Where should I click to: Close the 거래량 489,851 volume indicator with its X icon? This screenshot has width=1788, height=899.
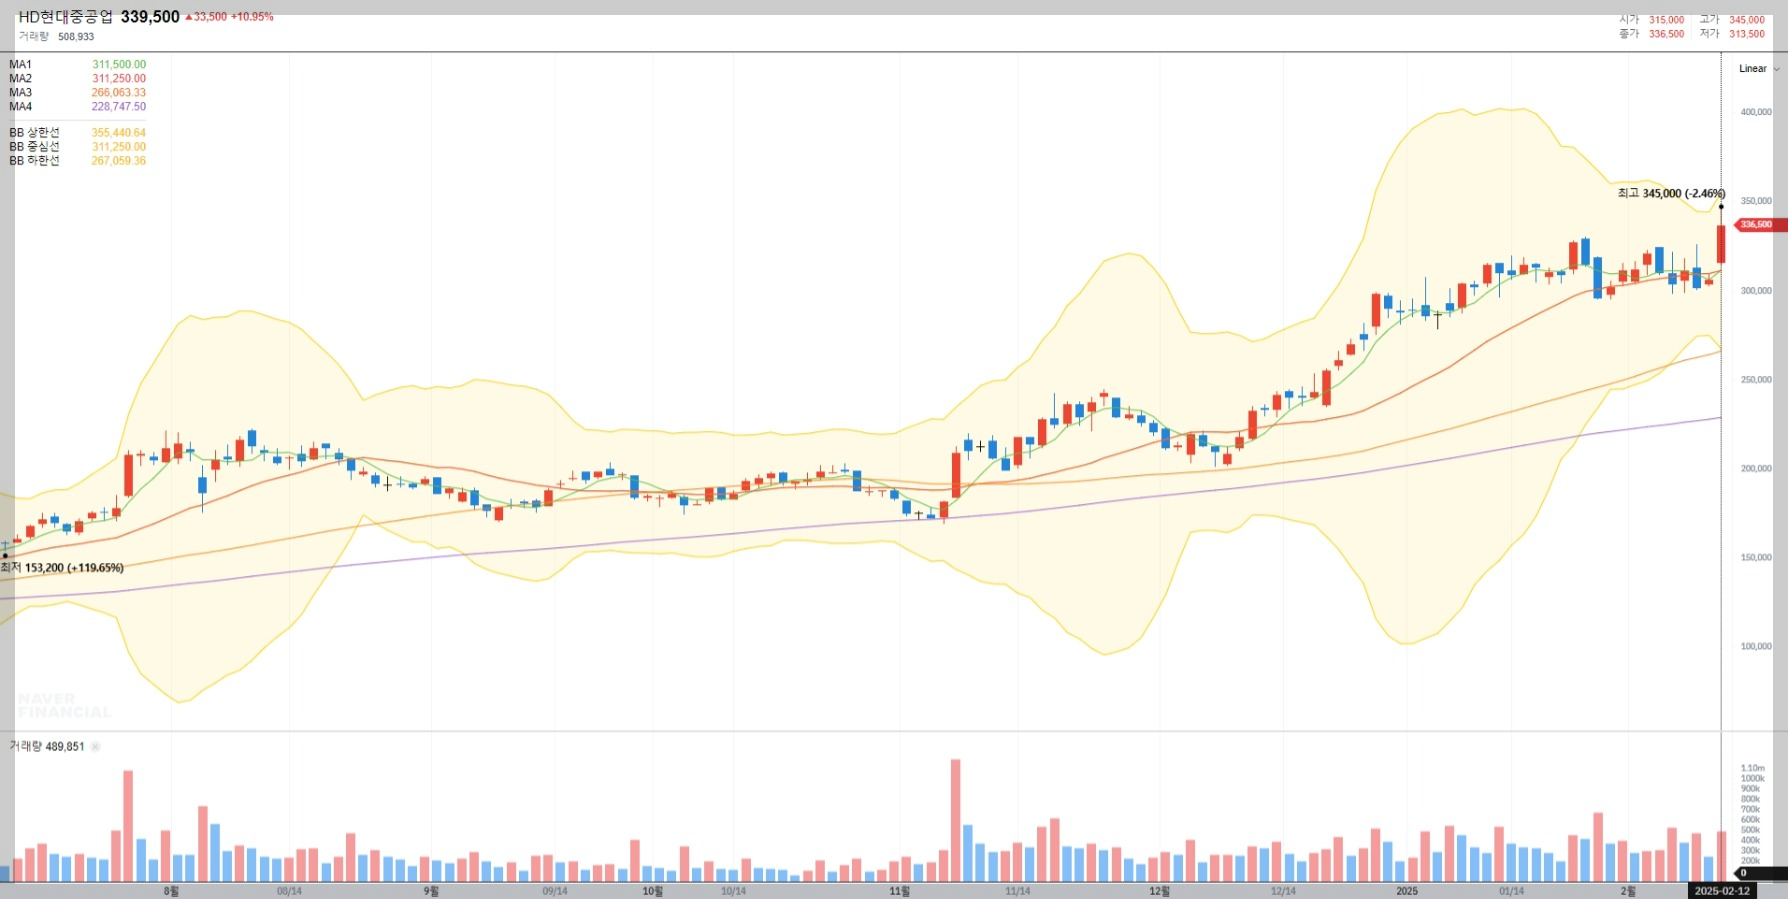[96, 747]
